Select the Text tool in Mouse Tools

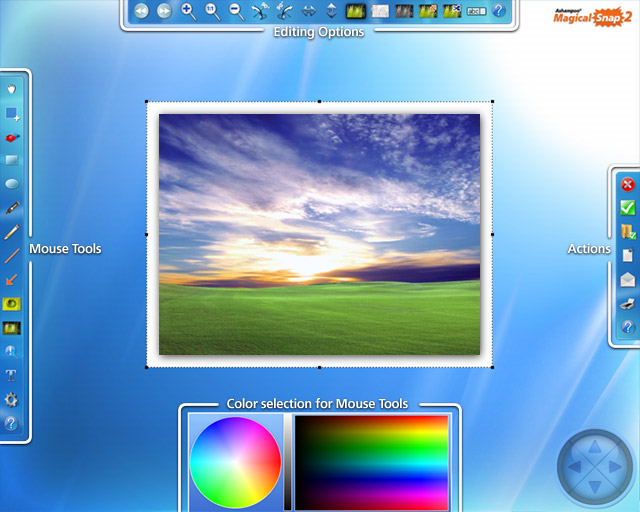tap(12, 375)
